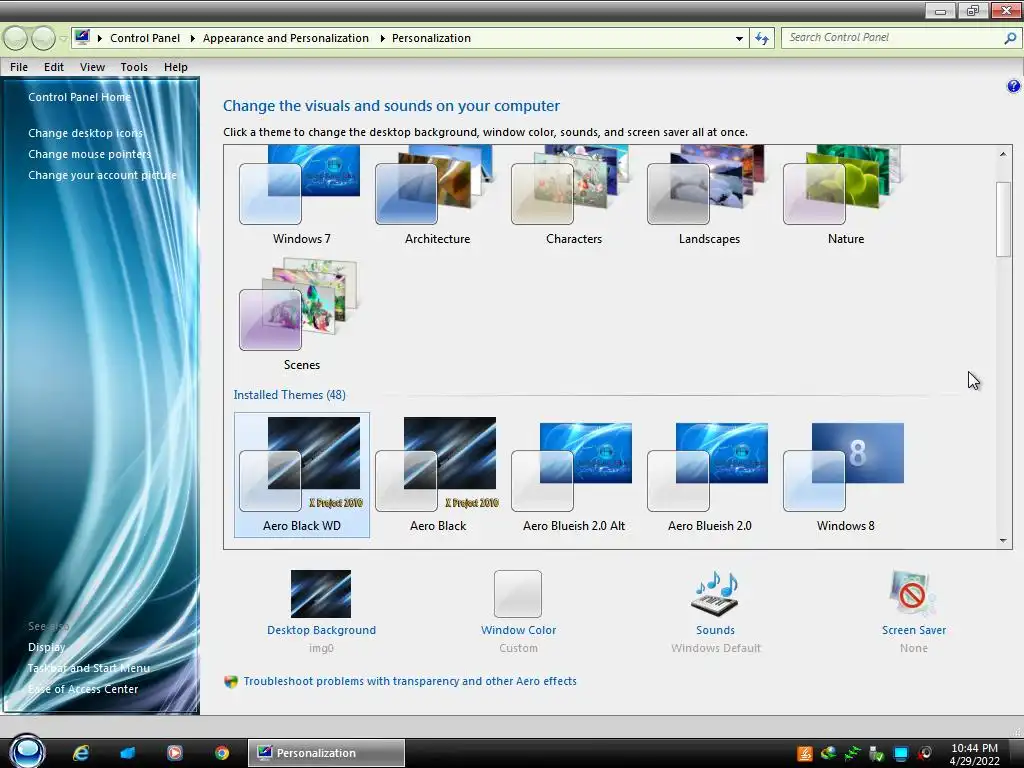Screen dimensions: 1024x768
Task: Open the Sounds settings icon
Action: [715, 594]
